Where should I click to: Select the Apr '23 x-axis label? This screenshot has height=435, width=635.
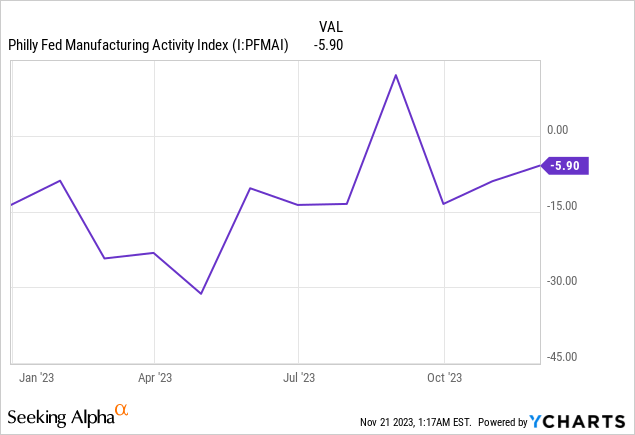click(153, 378)
